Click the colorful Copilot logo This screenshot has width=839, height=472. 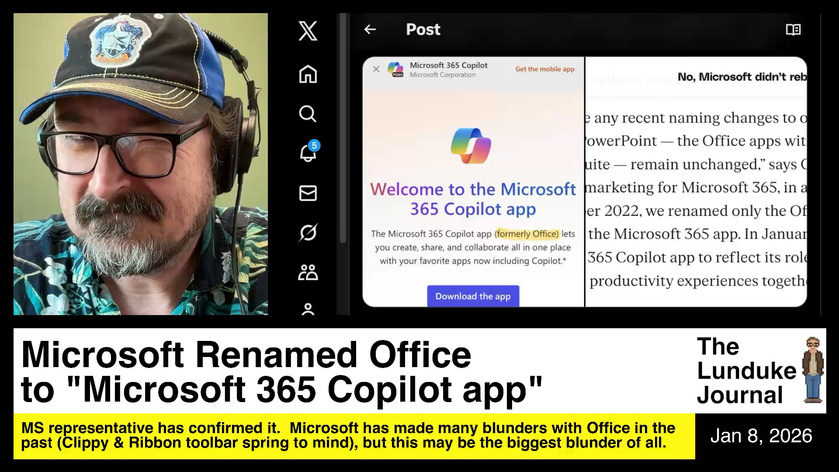pyautogui.click(x=471, y=145)
